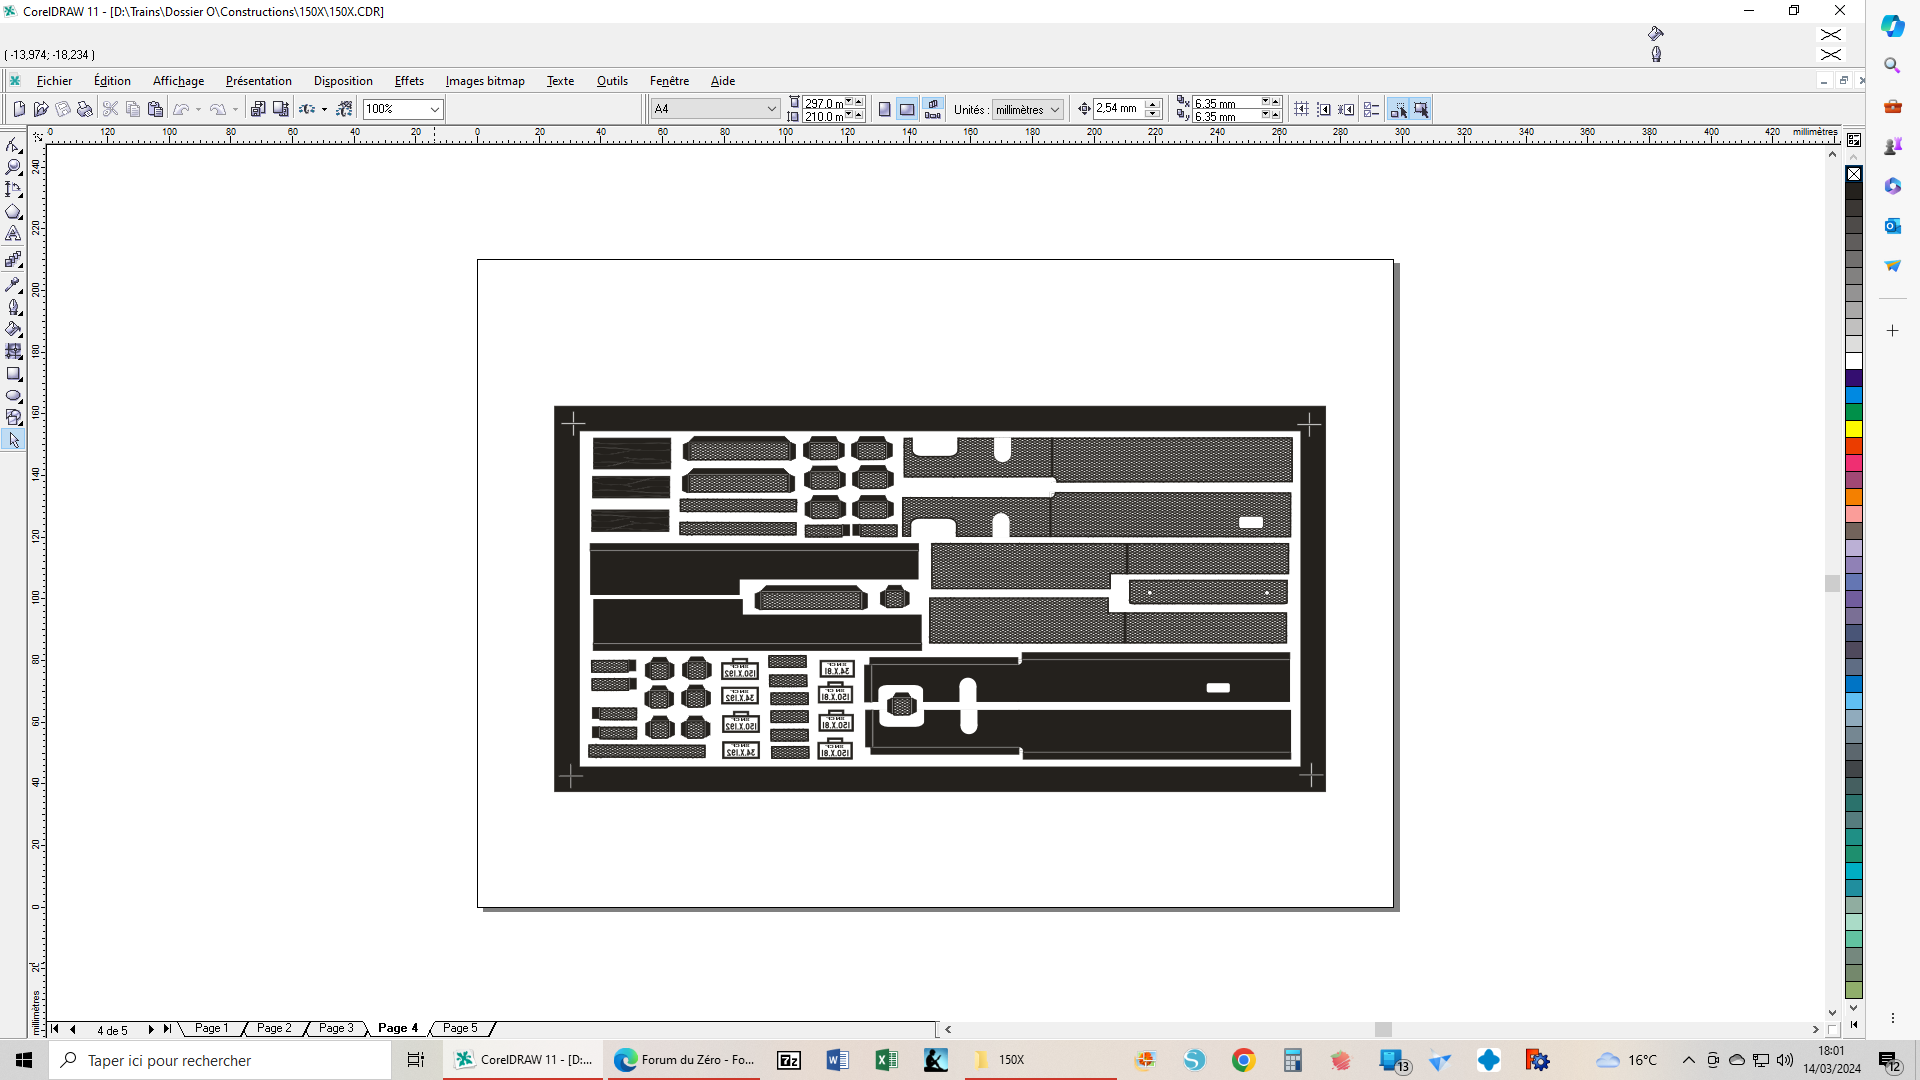This screenshot has width=1920, height=1080.
Task: Select the Rectangle tool
Action: click(13, 374)
